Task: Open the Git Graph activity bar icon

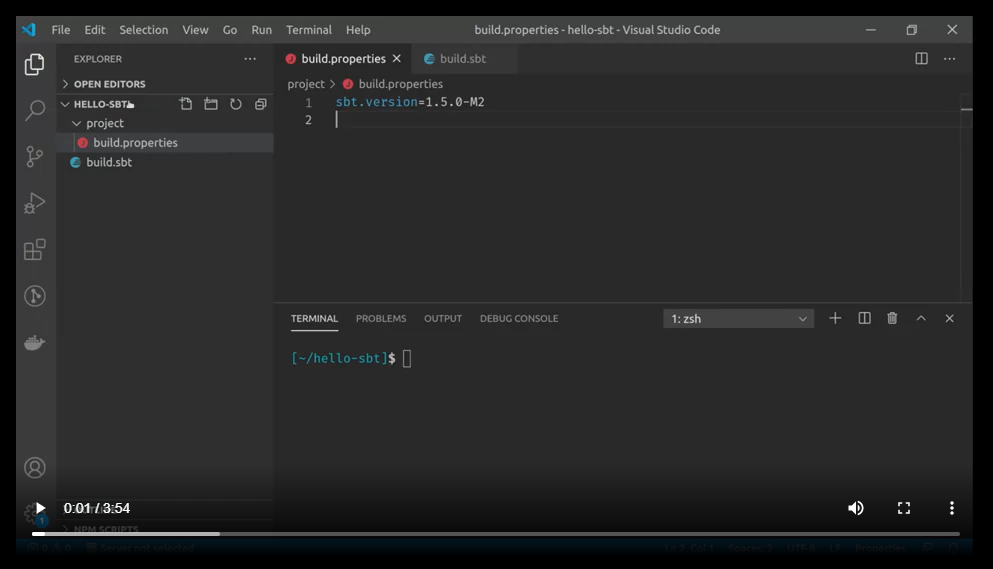Action: pyautogui.click(x=35, y=296)
